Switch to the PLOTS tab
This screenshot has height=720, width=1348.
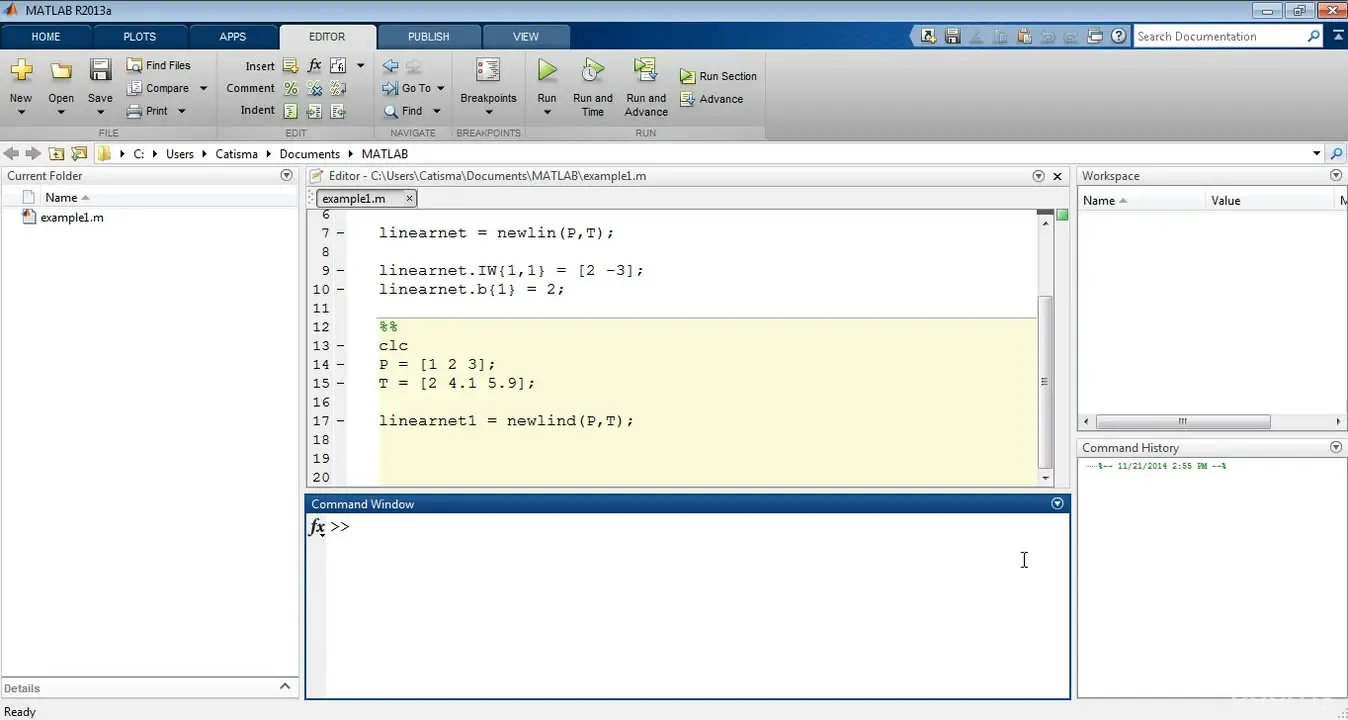tap(139, 37)
